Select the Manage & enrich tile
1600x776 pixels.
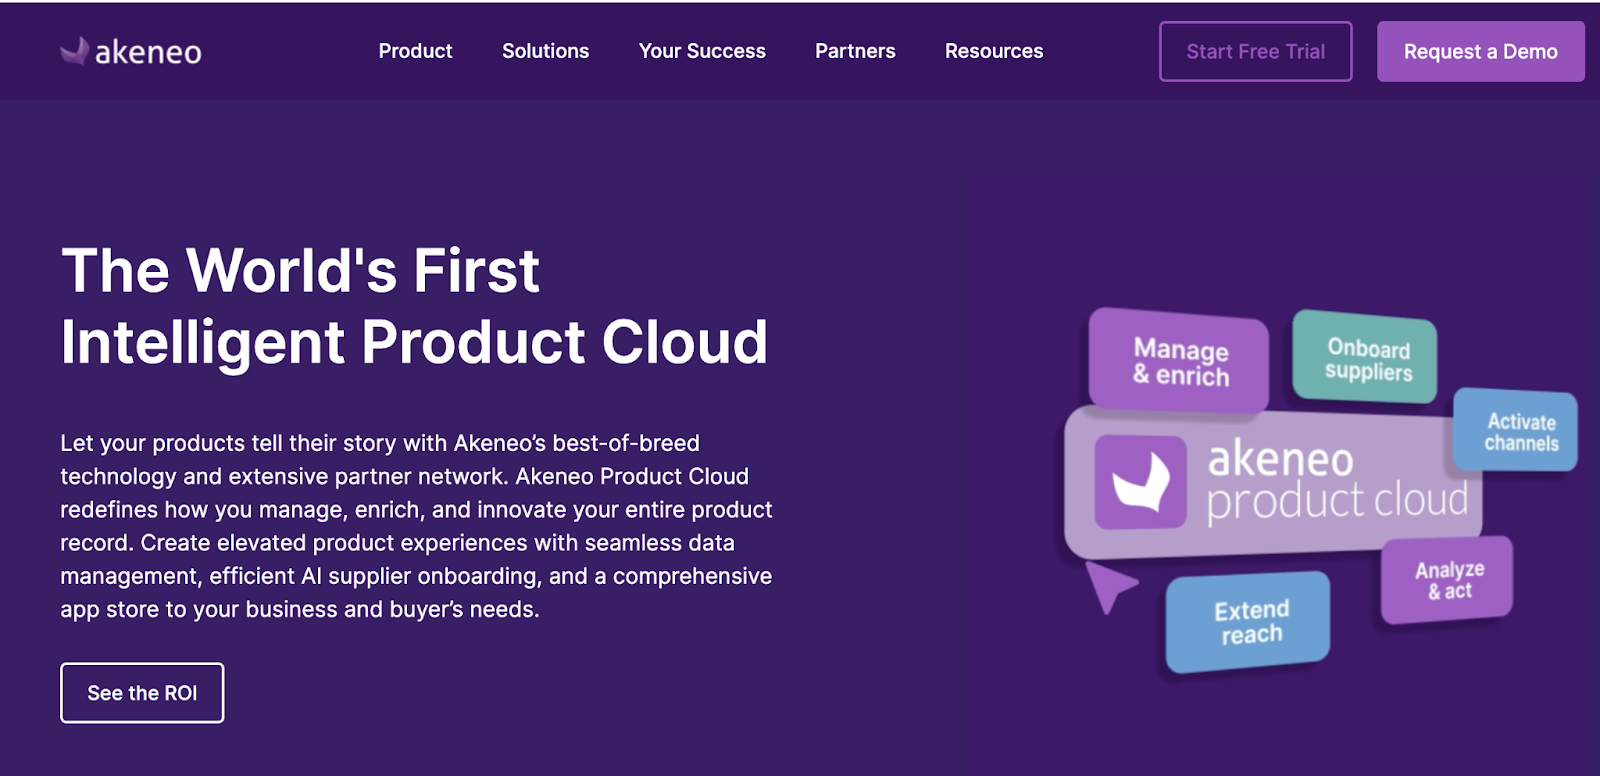[x=1180, y=362]
